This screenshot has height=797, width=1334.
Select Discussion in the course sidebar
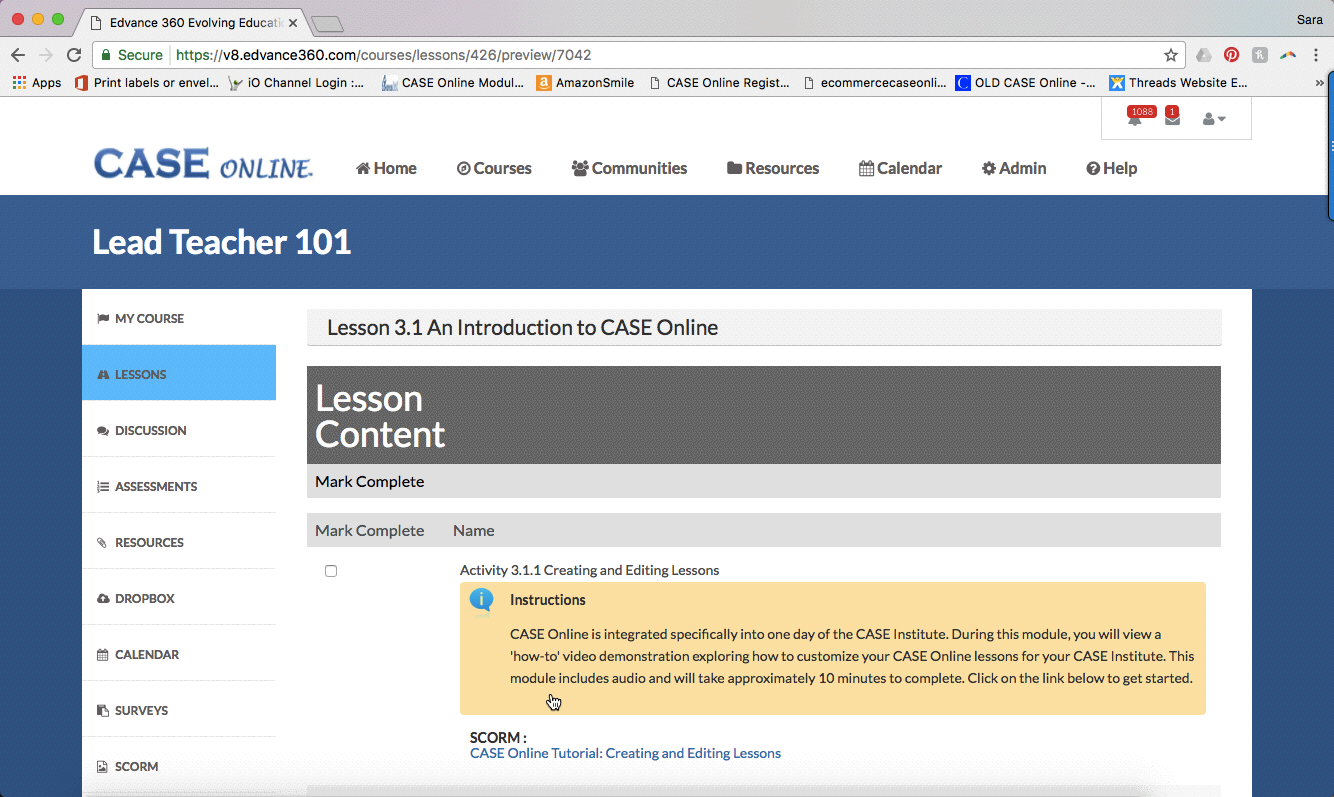point(150,430)
